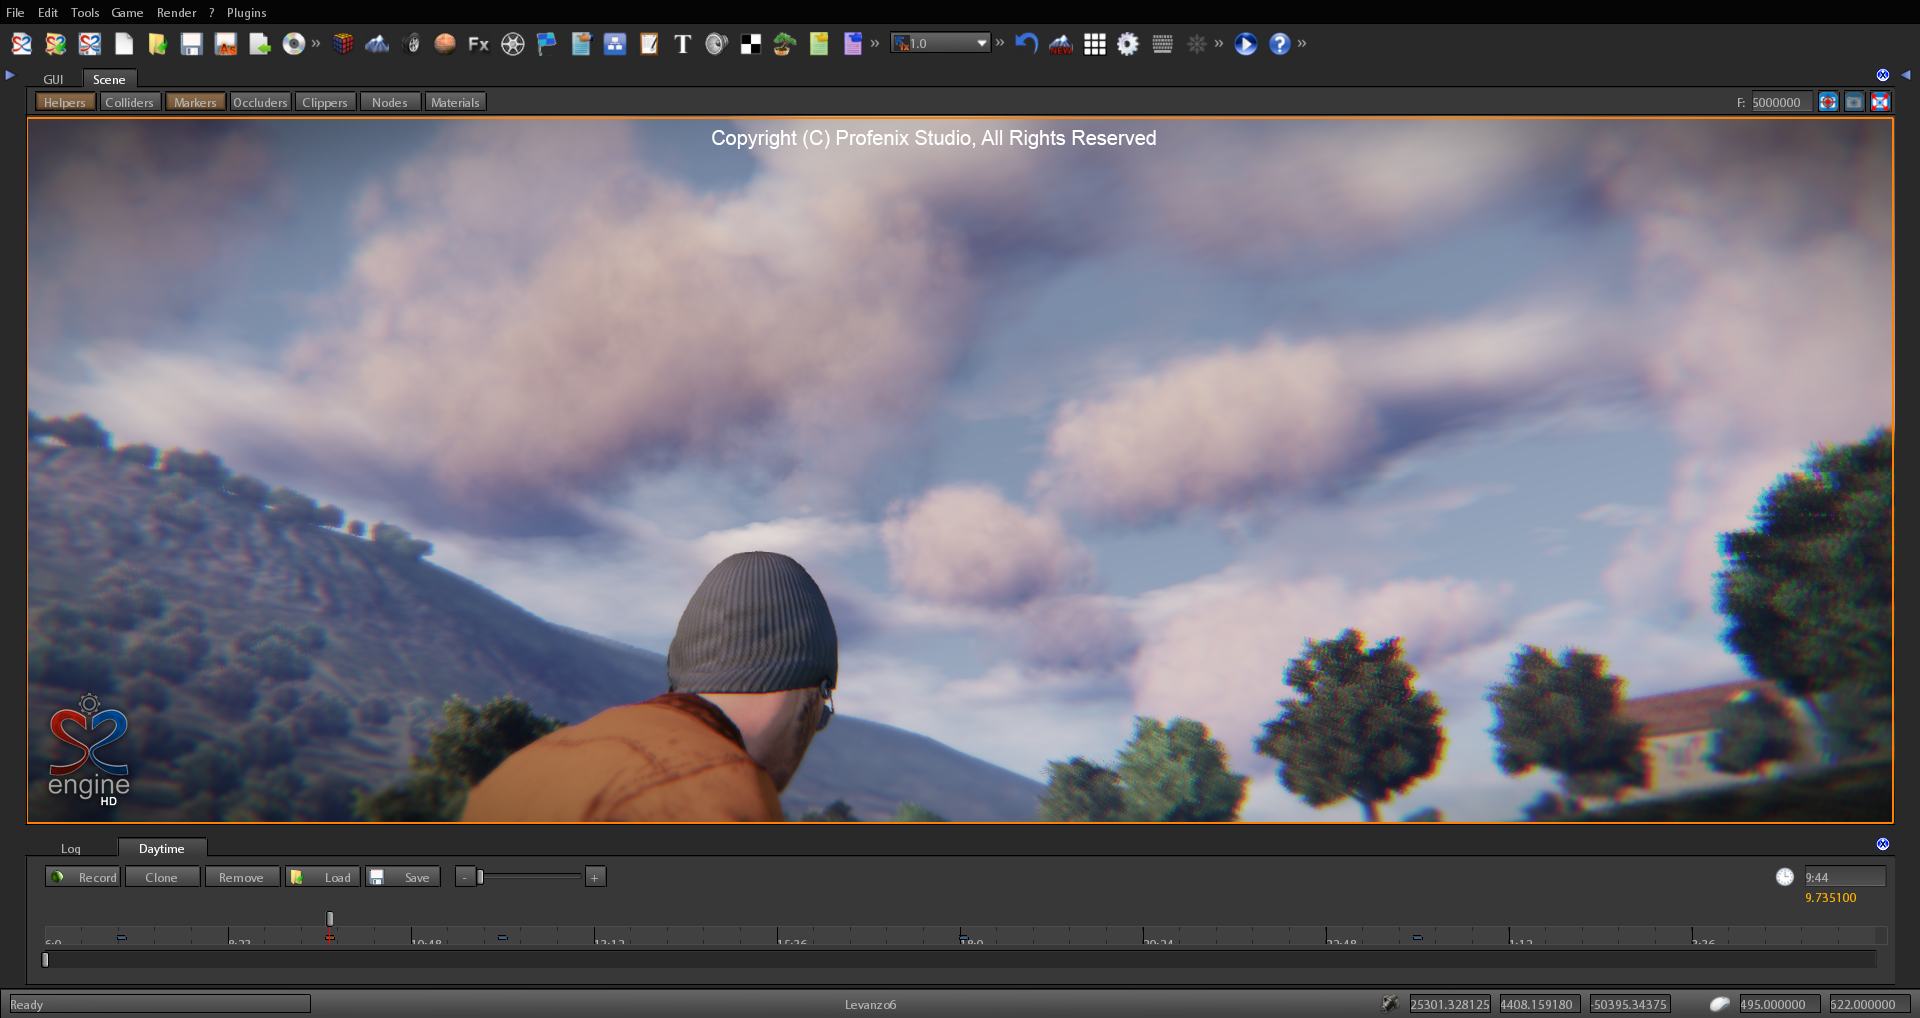Toggle the Markers display button

[x=195, y=102]
